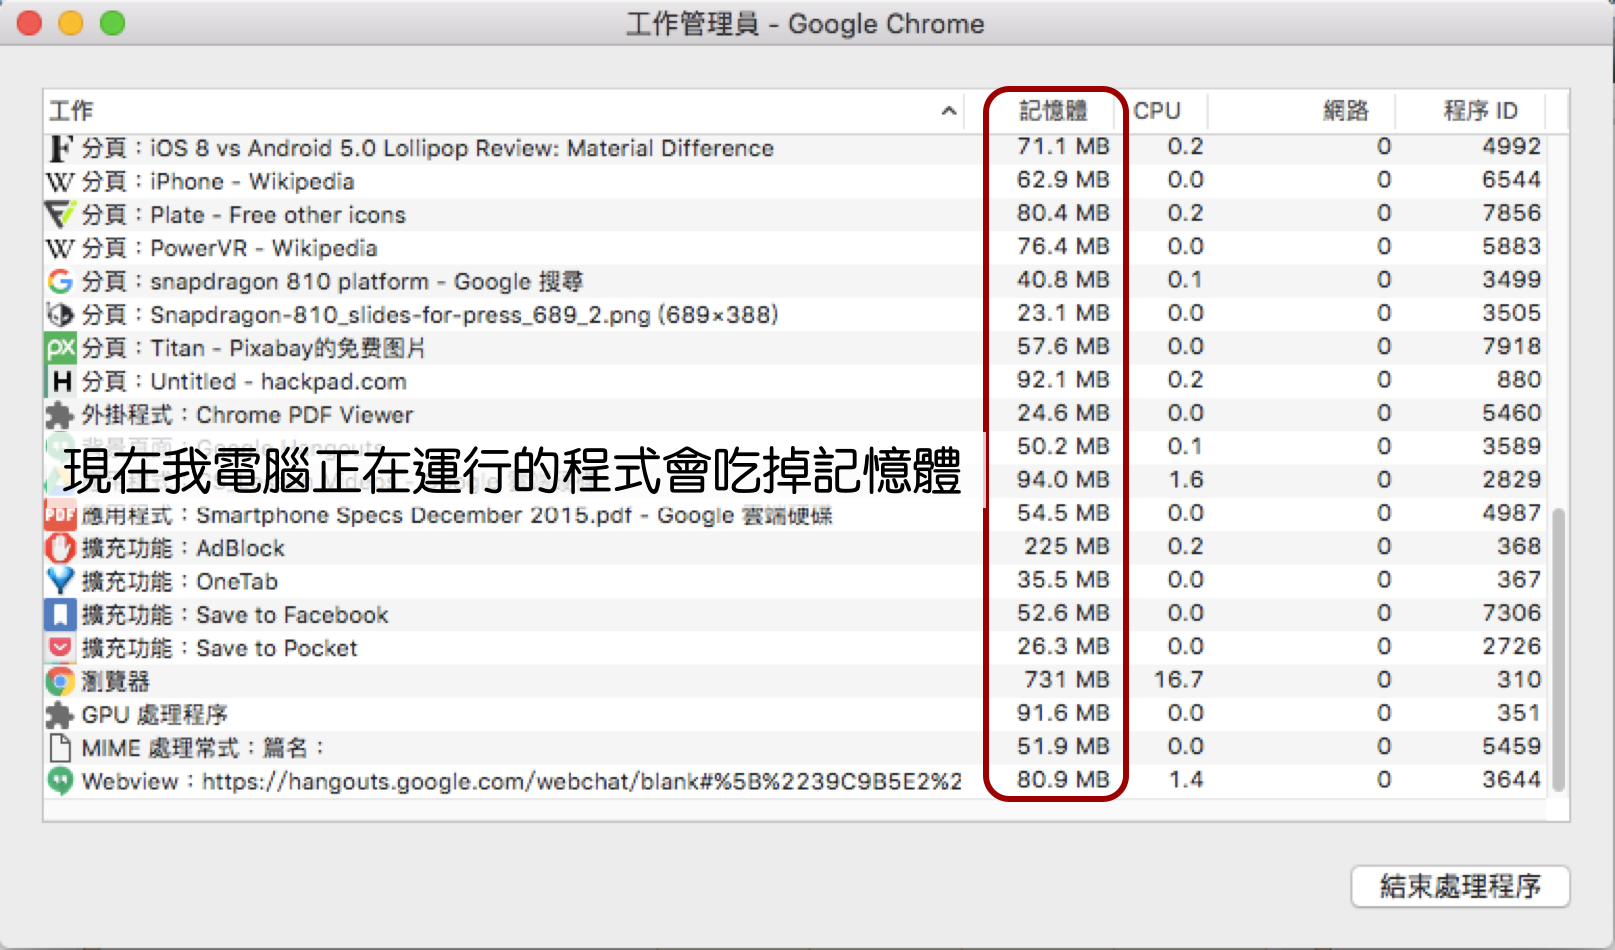Select the GPU 處理程序 row

(x=794, y=715)
